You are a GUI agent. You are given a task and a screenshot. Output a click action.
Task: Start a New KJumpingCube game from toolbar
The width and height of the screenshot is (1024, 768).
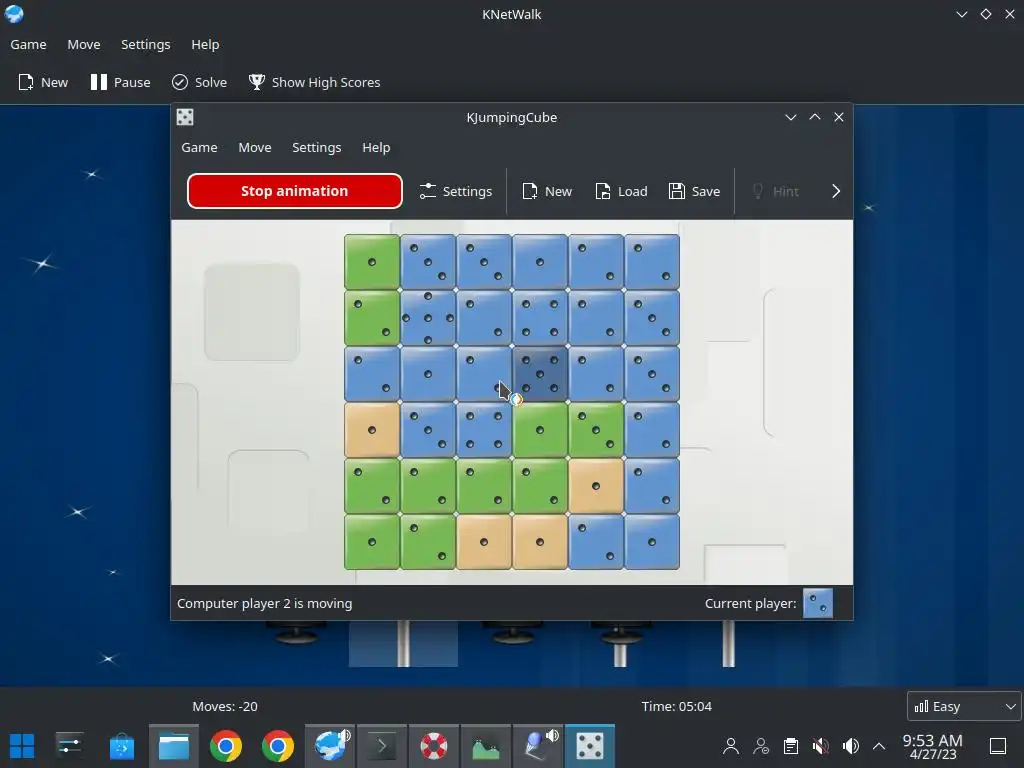pyautogui.click(x=547, y=191)
